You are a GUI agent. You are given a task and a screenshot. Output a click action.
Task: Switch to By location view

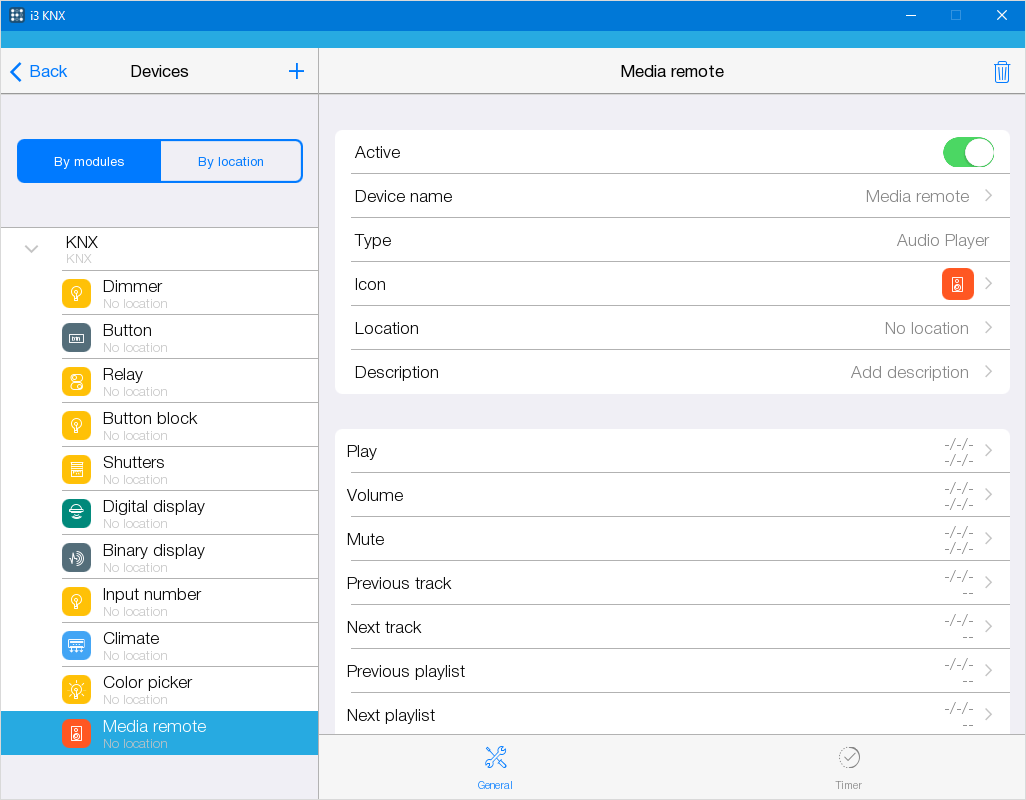231,162
